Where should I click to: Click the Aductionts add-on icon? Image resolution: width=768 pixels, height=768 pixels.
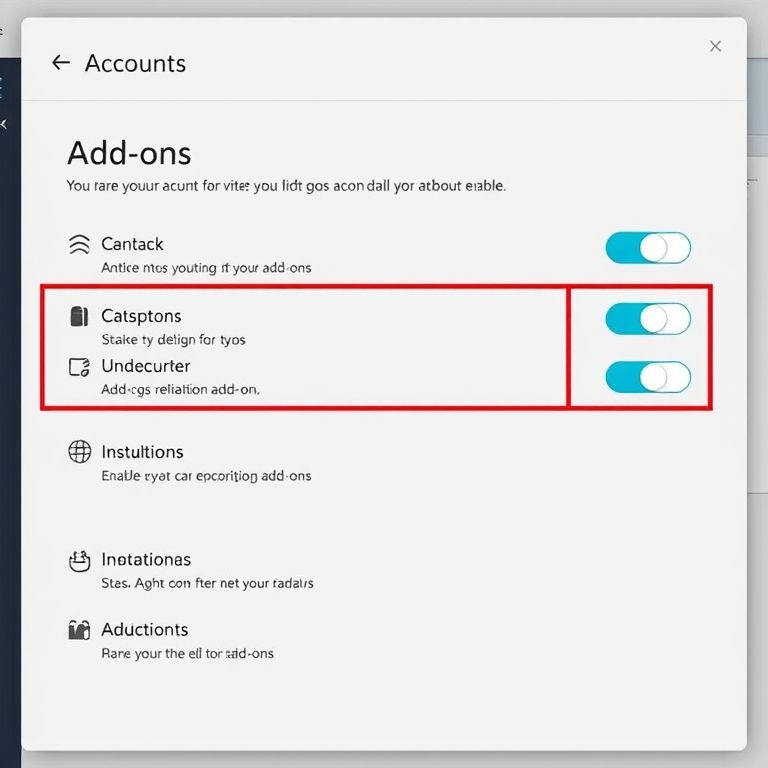pyautogui.click(x=79, y=630)
